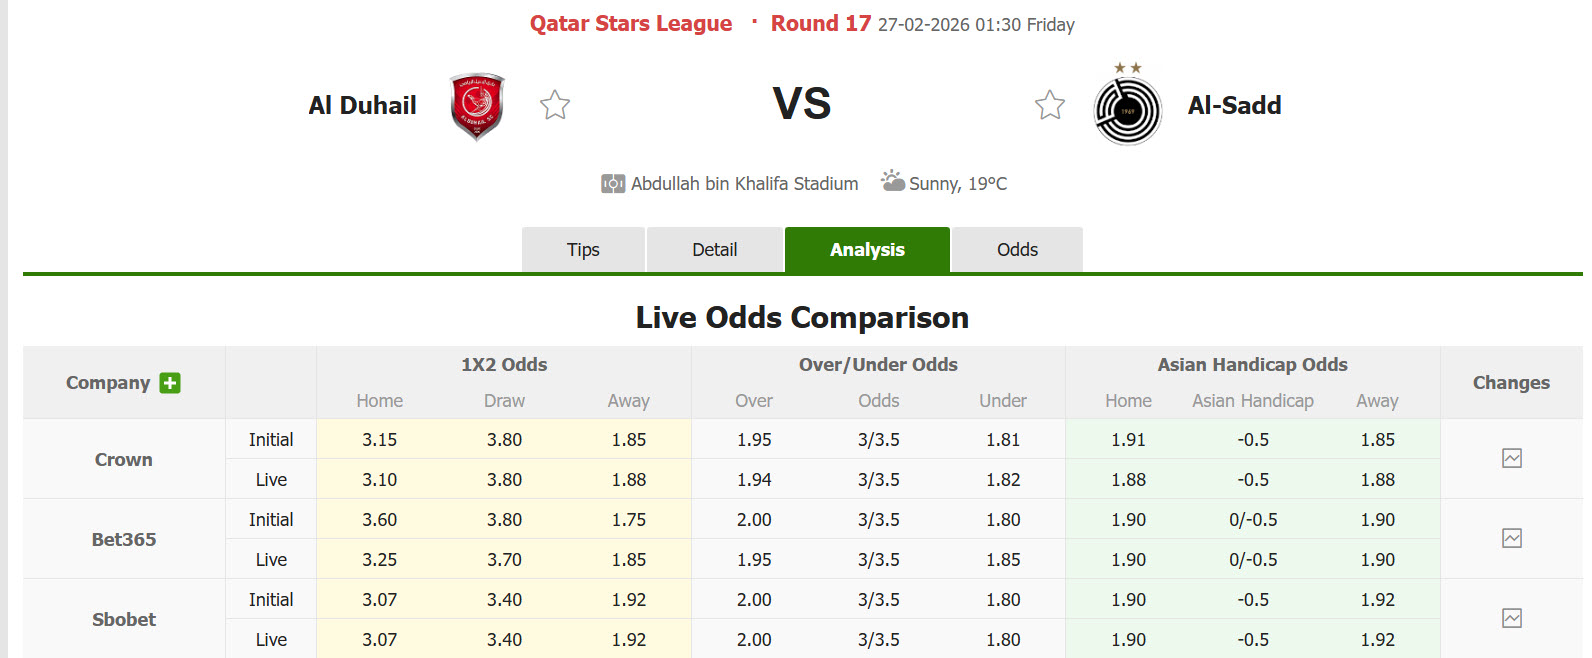Switch to the Tips tab
Screen dimensions: 1592x658
[x=583, y=249]
